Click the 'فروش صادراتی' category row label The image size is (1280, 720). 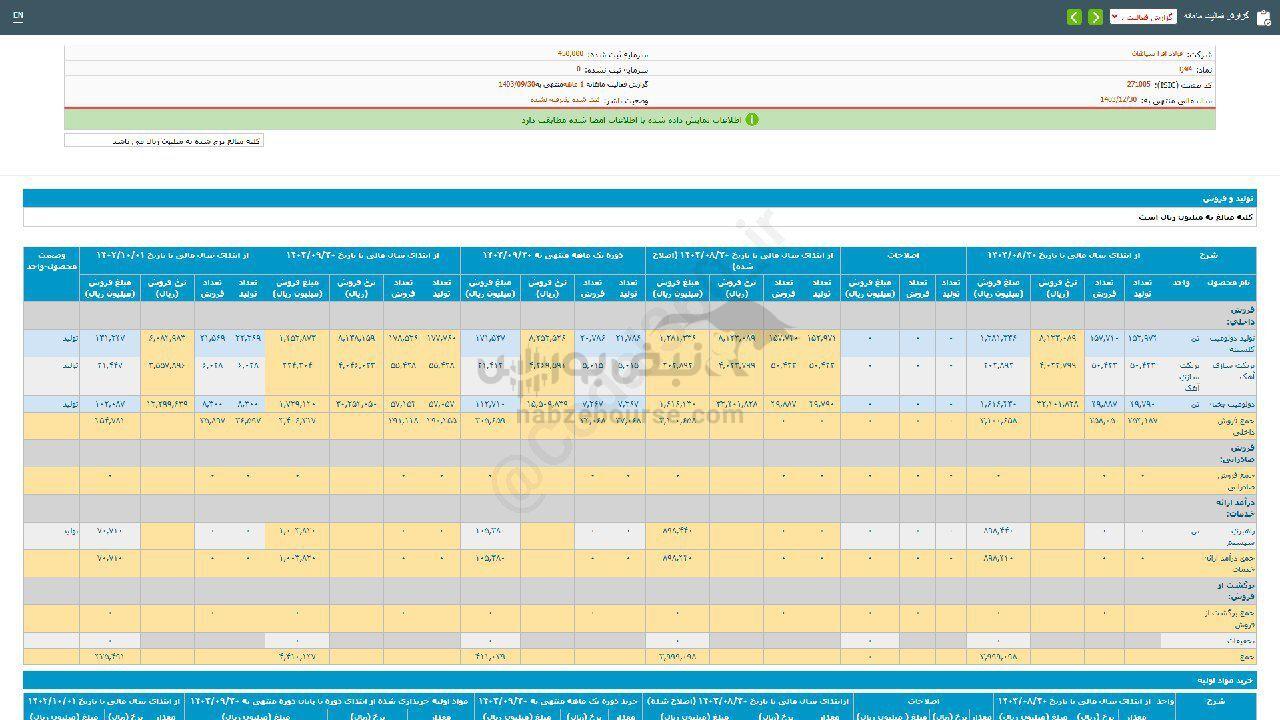(1239, 453)
